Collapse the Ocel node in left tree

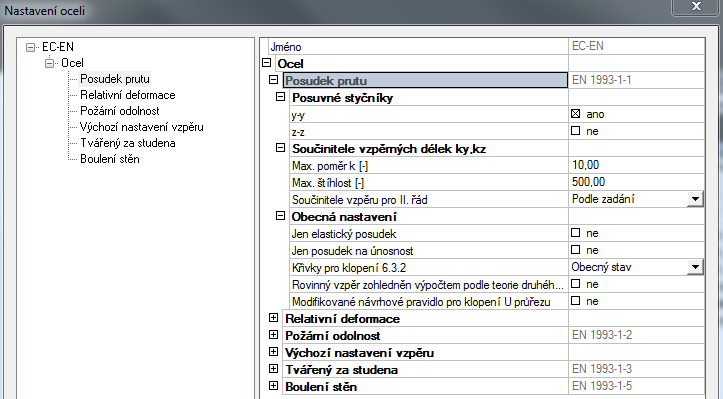[x=49, y=63]
